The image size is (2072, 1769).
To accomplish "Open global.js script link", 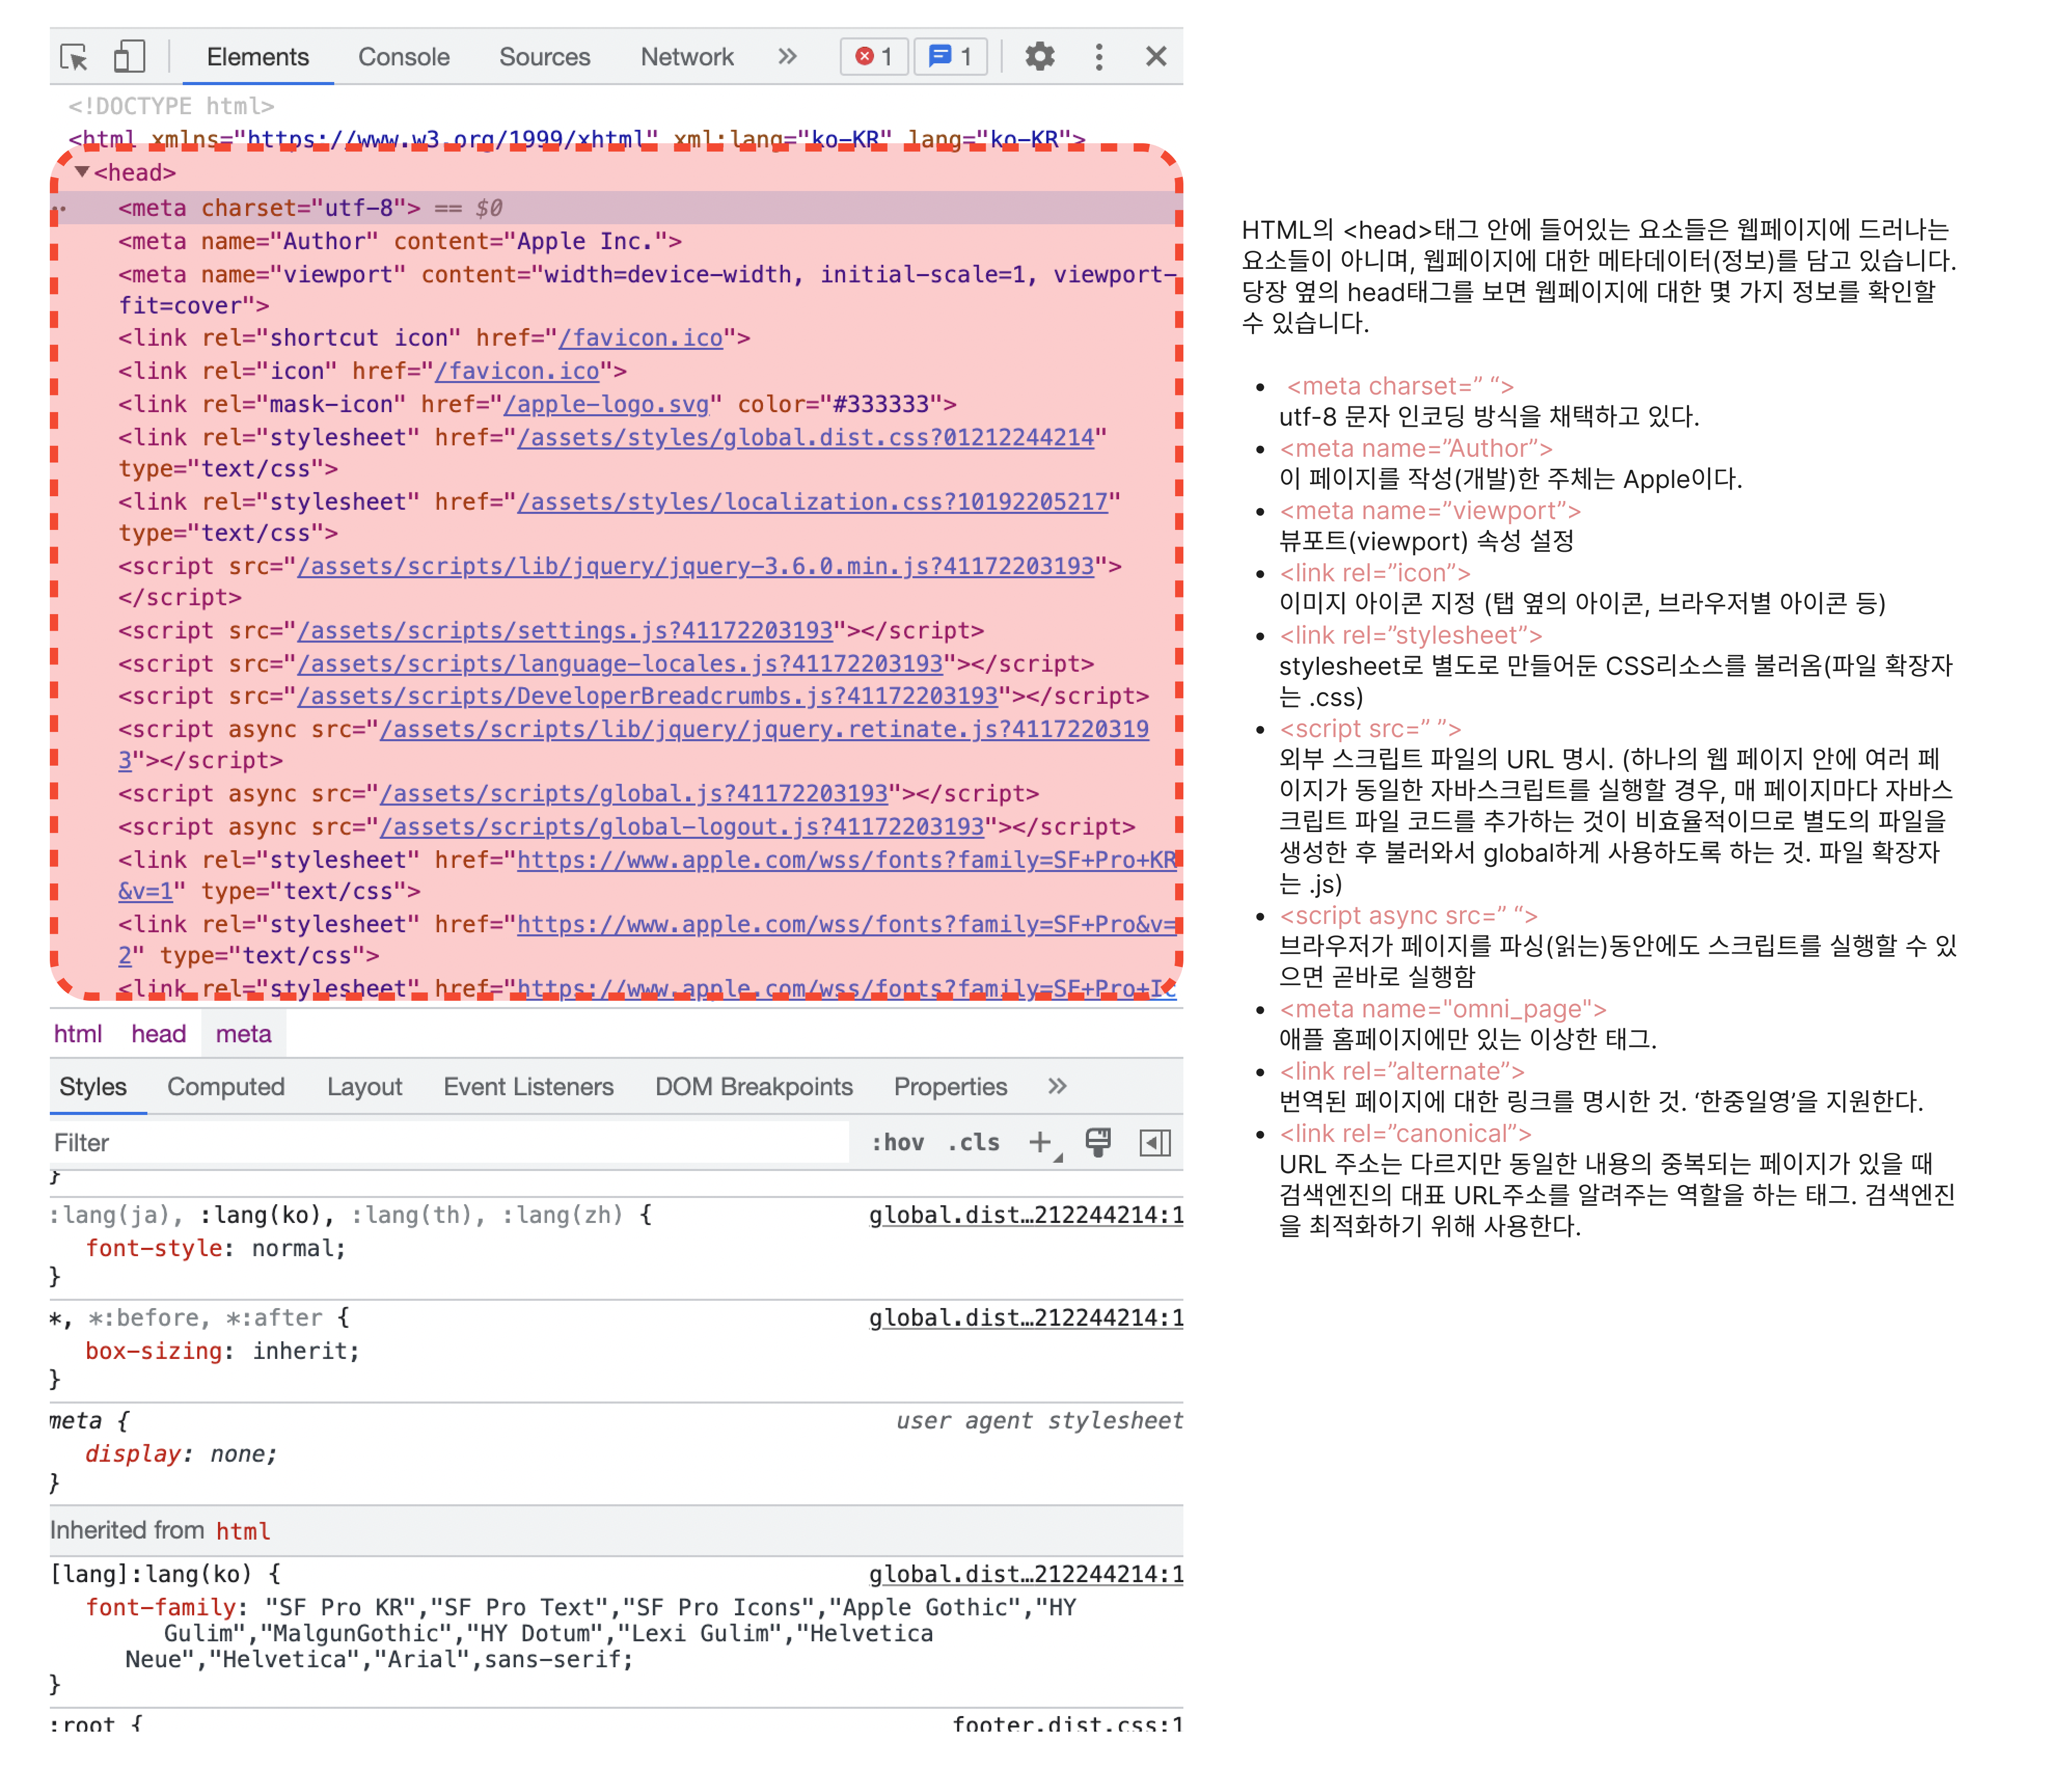I will [634, 793].
